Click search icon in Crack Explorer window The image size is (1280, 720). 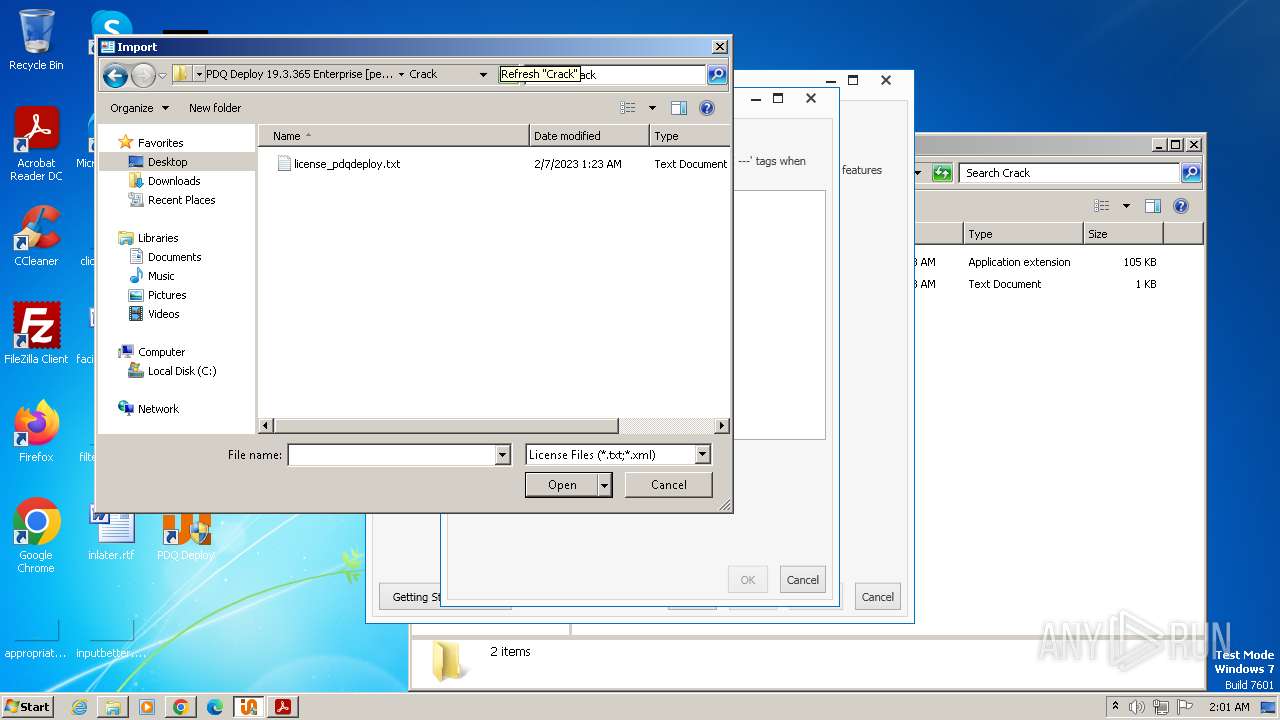[x=1191, y=173]
